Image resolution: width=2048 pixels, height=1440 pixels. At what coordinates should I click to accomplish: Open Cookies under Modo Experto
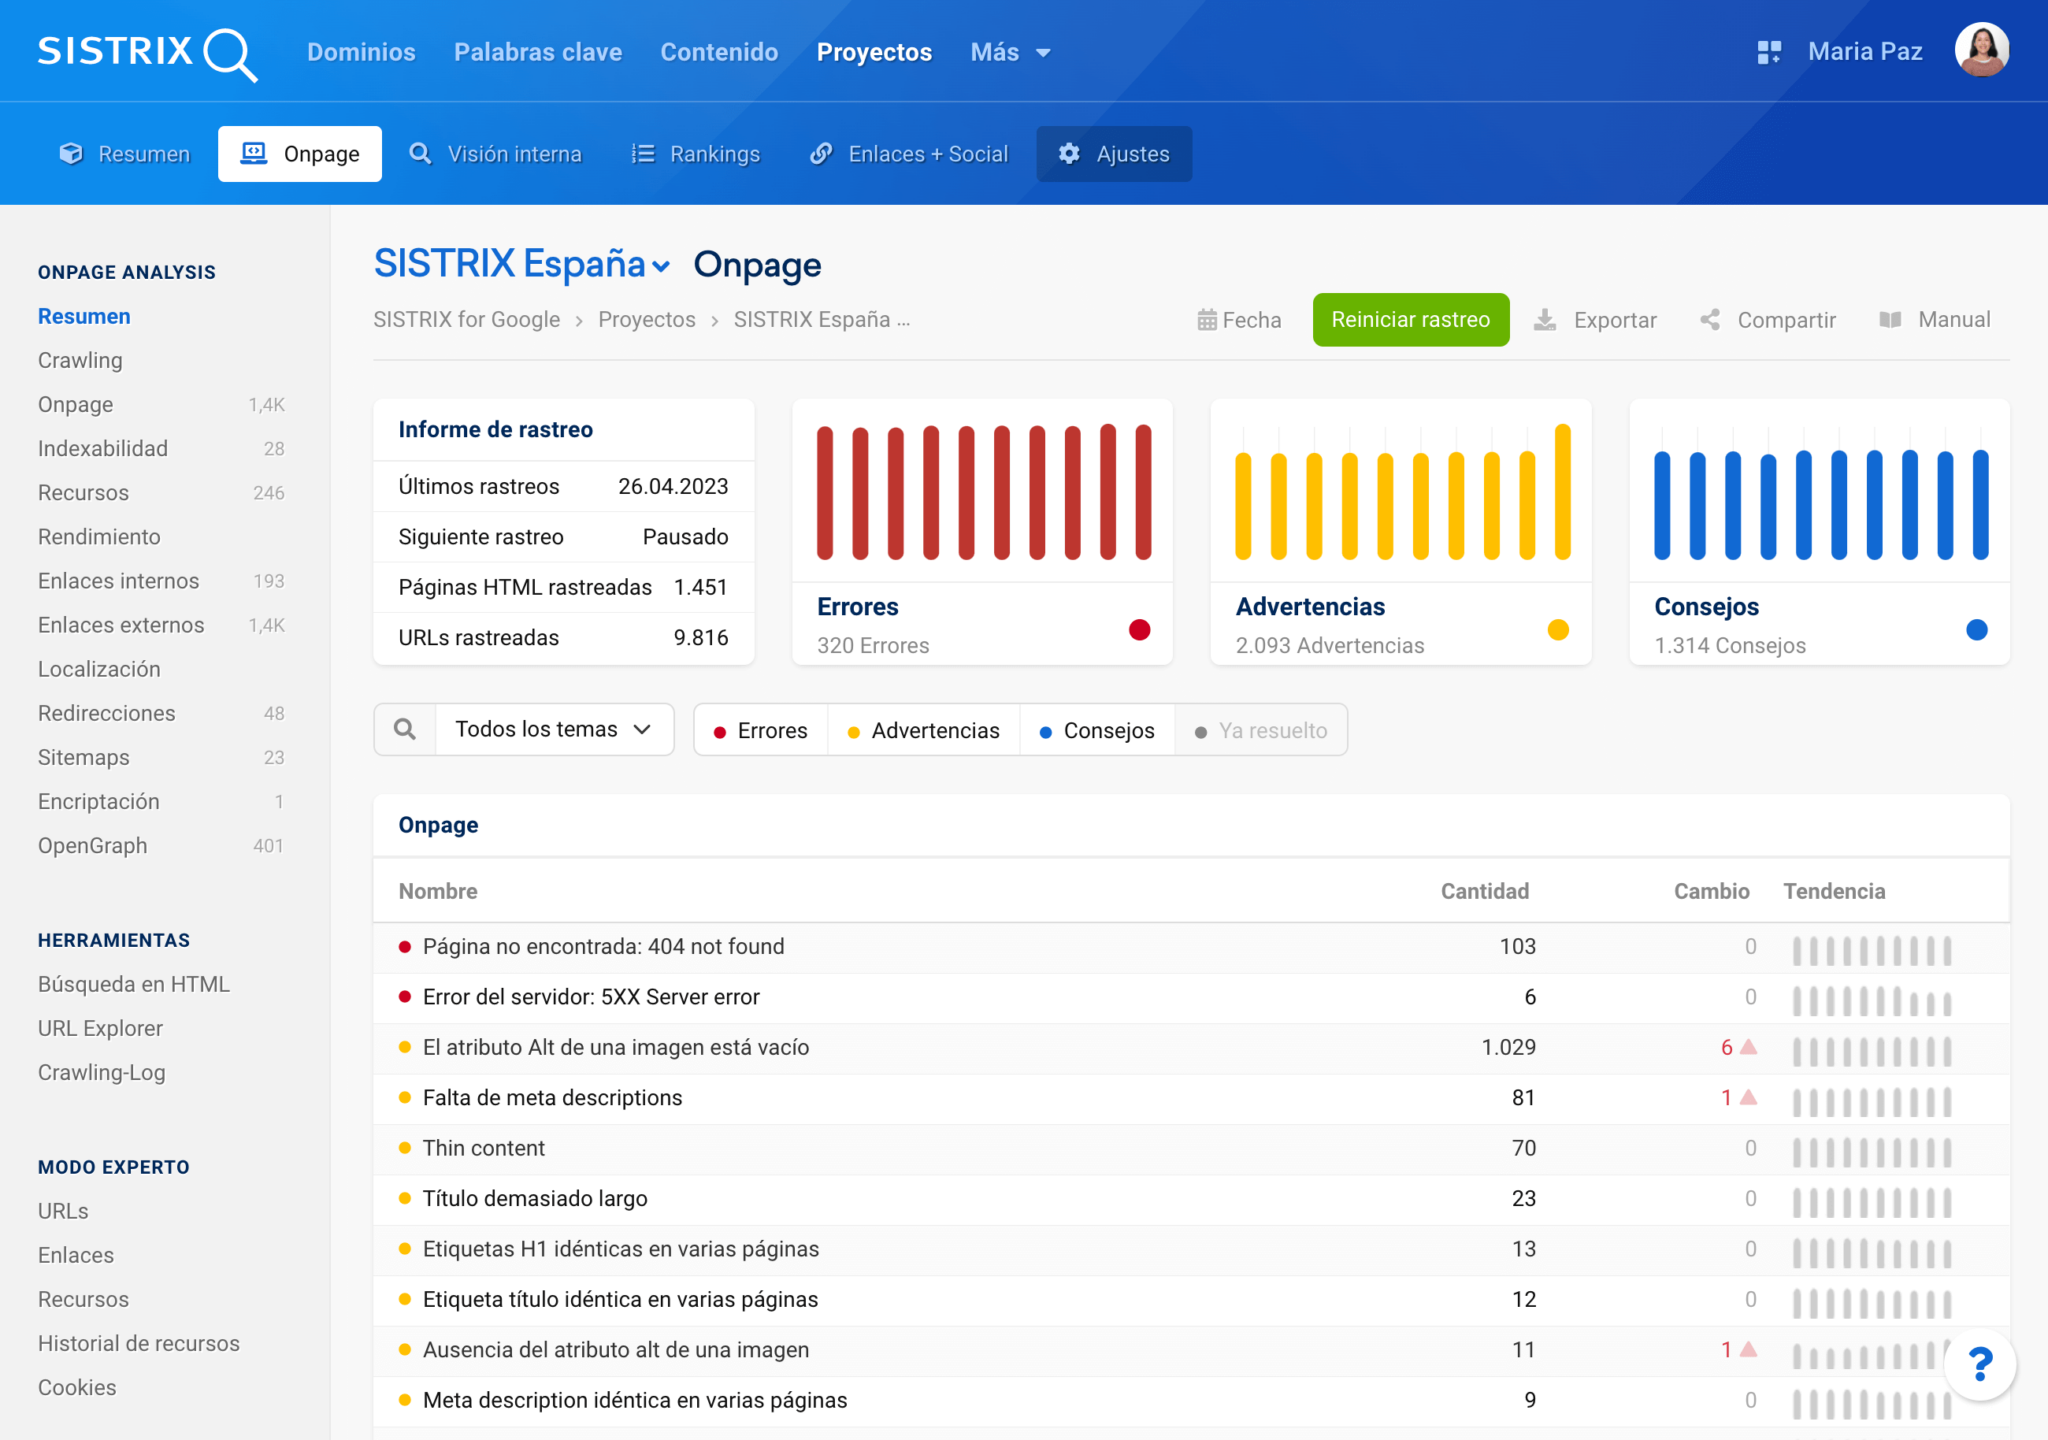pyautogui.click(x=77, y=1387)
